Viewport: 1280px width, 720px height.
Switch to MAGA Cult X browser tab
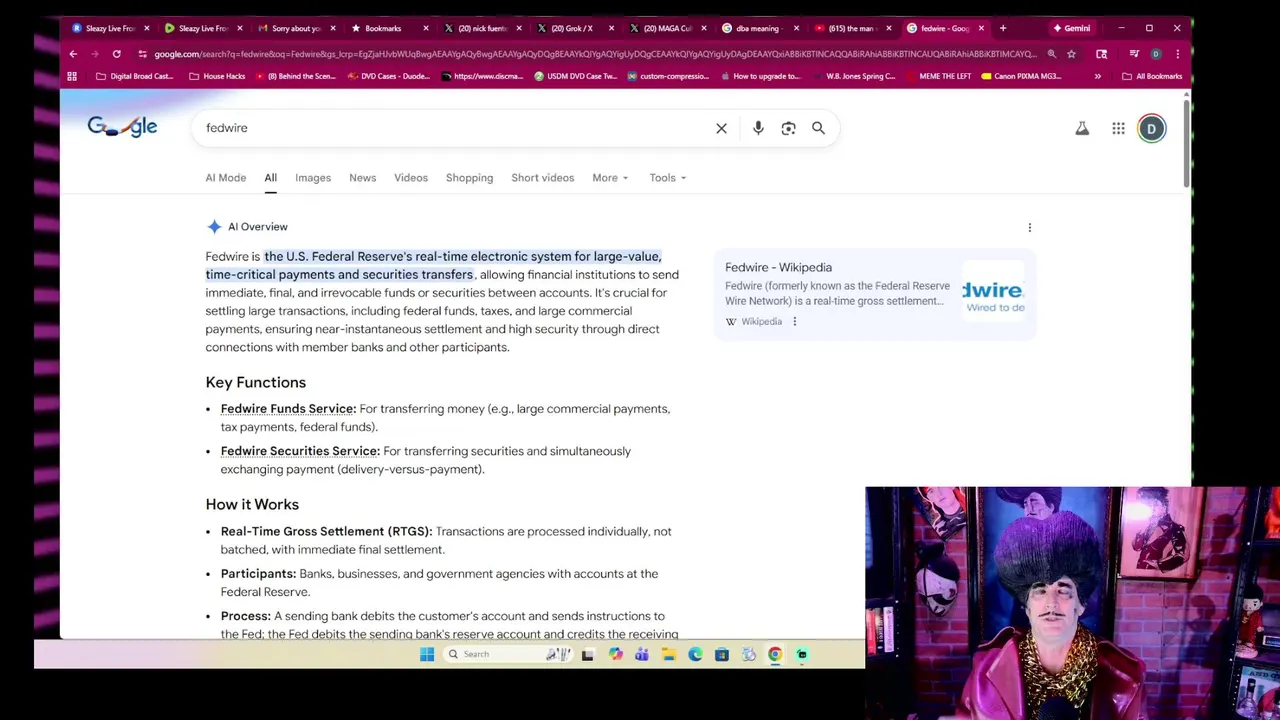pyautogui.click(x=668, y=28)
